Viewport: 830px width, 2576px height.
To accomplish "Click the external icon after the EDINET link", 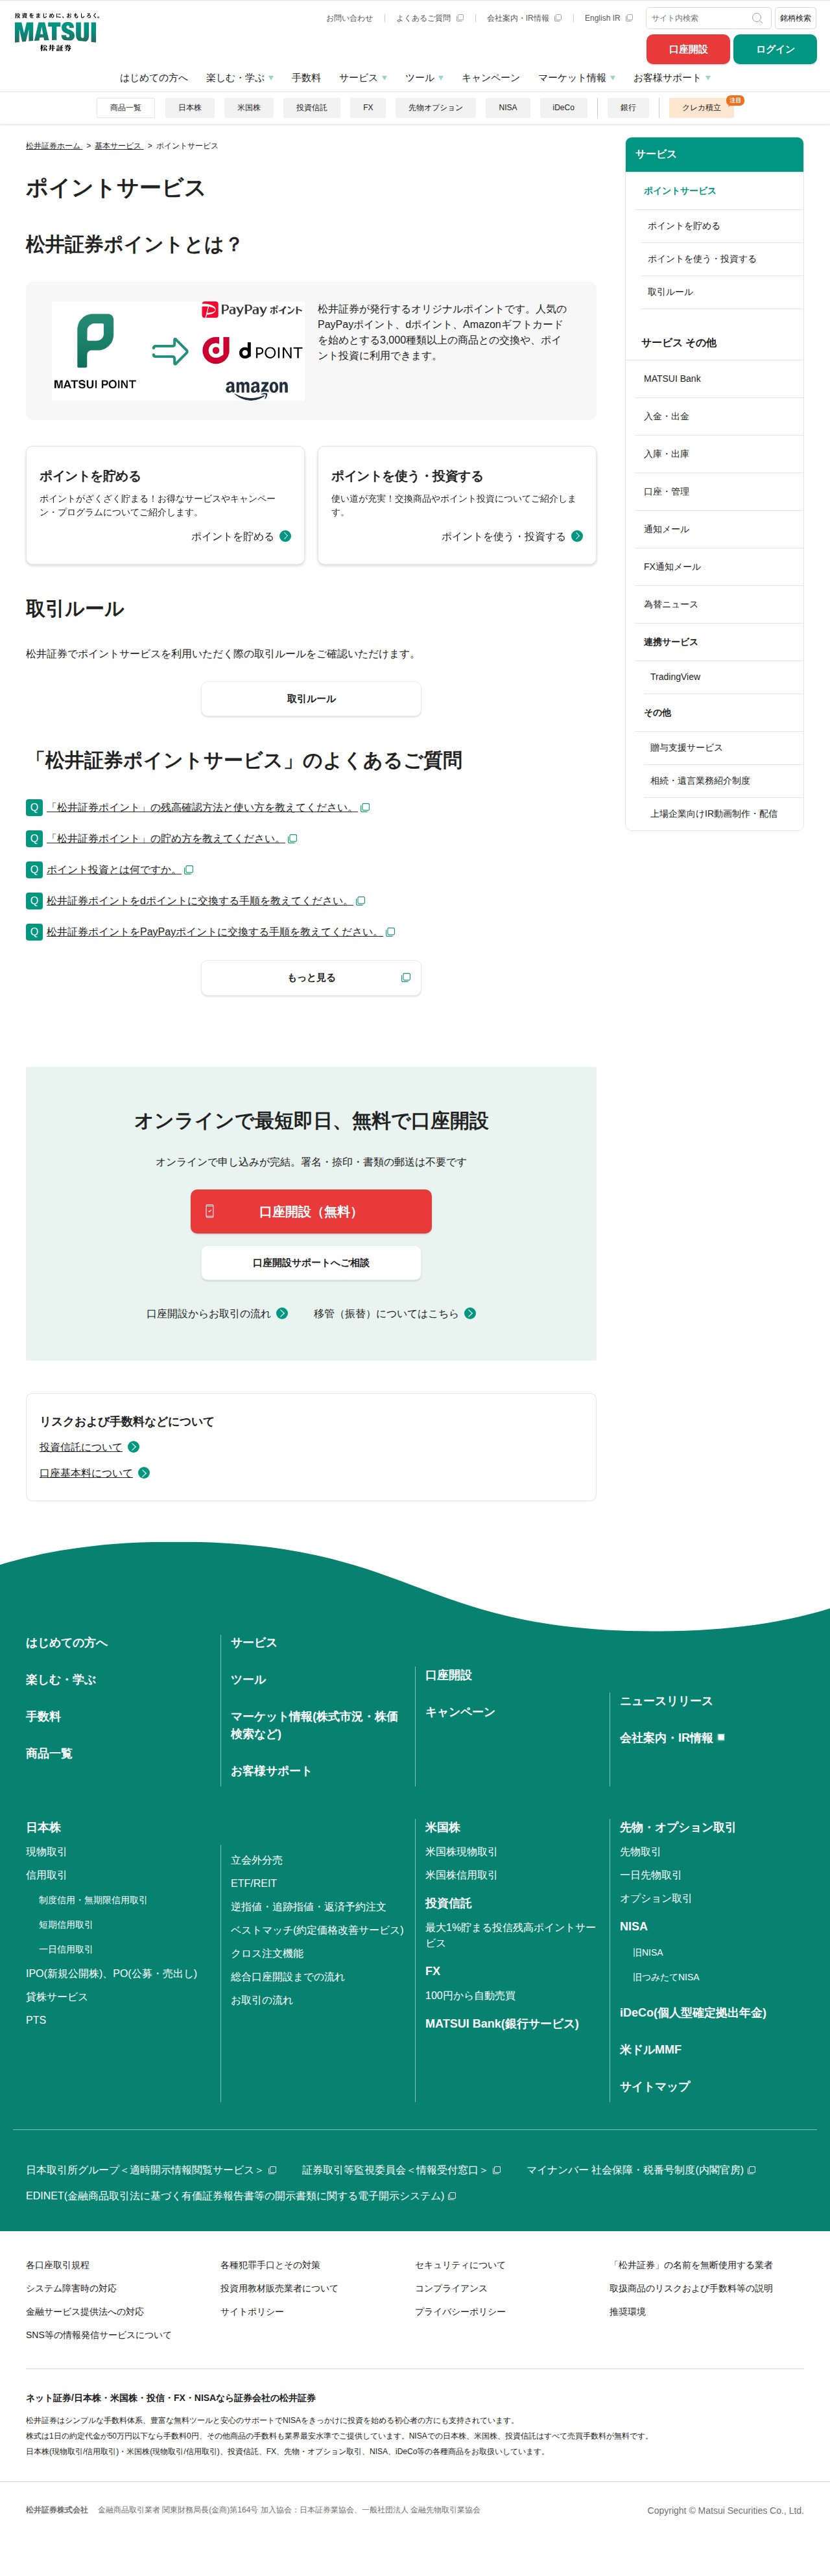I will (x=452, y=2196).
